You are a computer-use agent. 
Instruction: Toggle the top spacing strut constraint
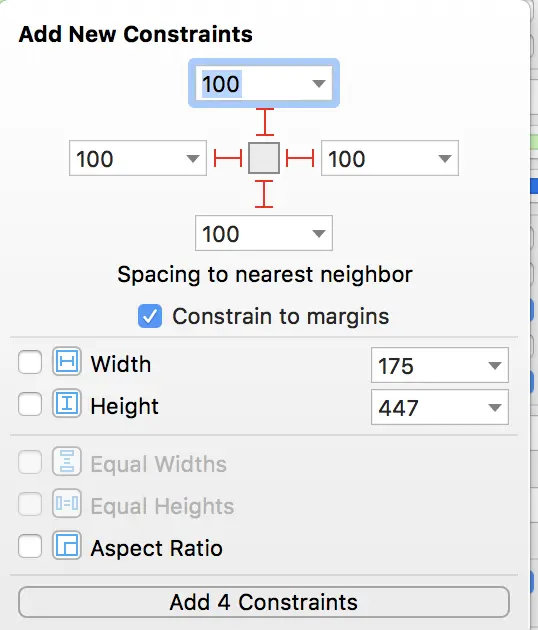(x=264, y=122)
